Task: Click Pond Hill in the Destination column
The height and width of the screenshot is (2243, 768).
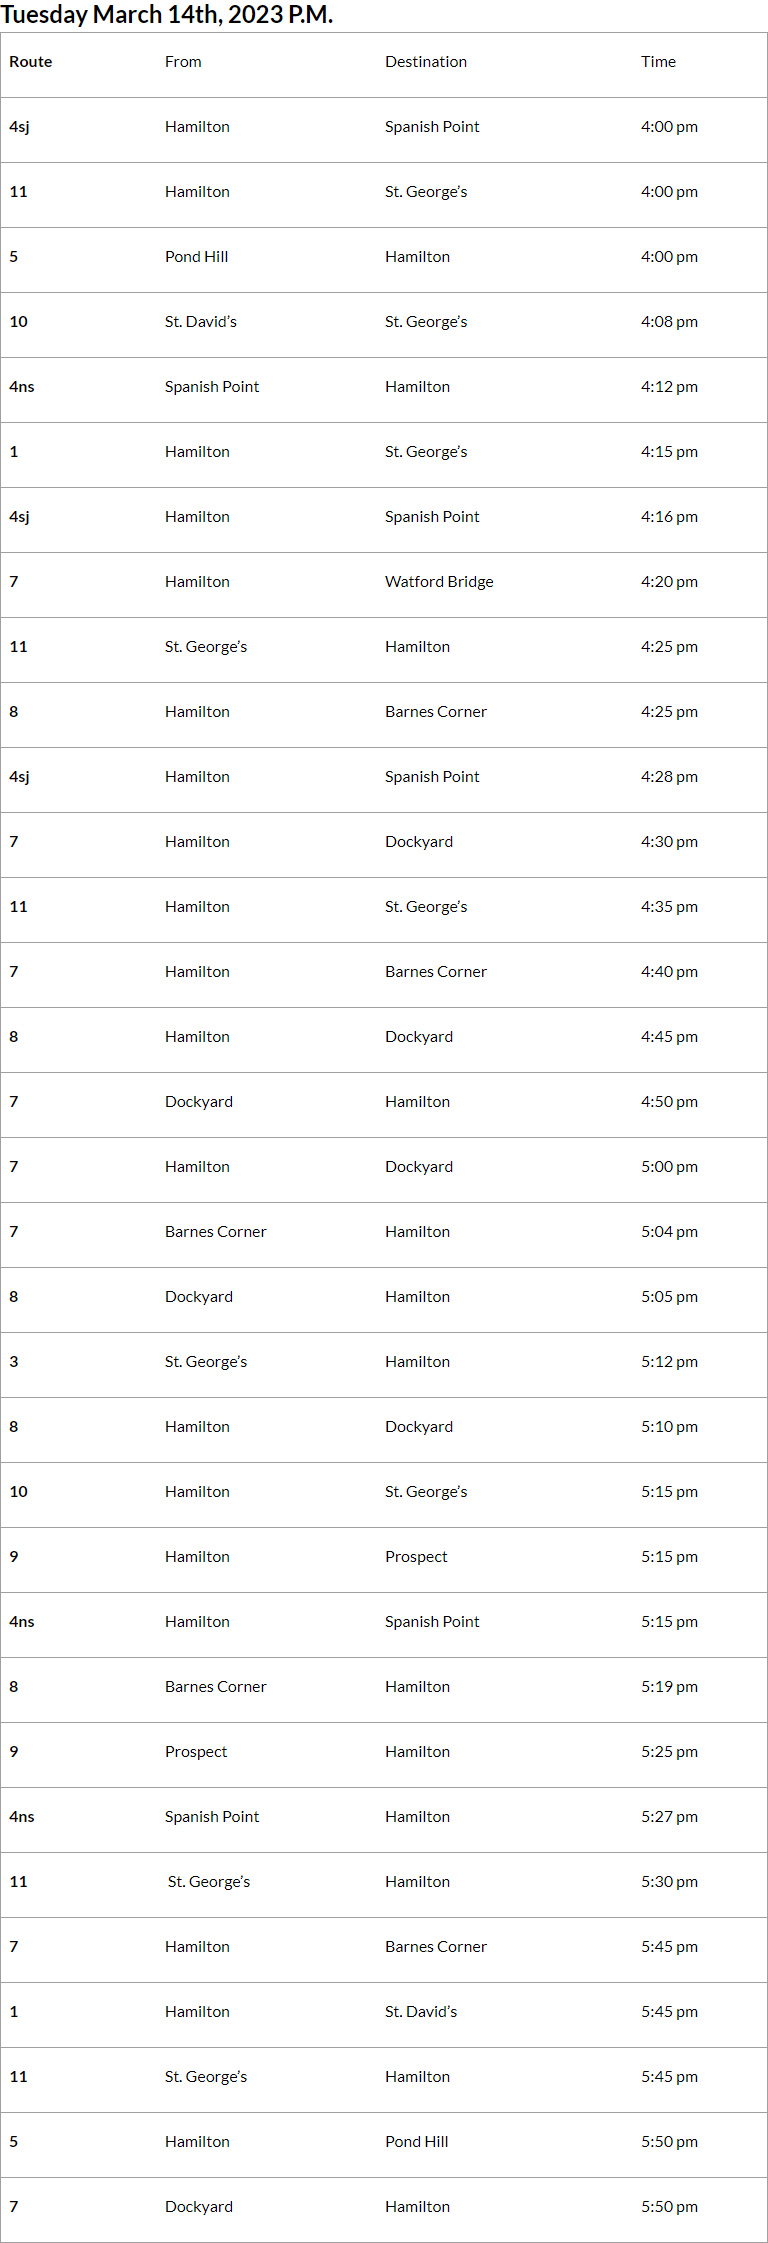Action: [x=416, y=2142]
